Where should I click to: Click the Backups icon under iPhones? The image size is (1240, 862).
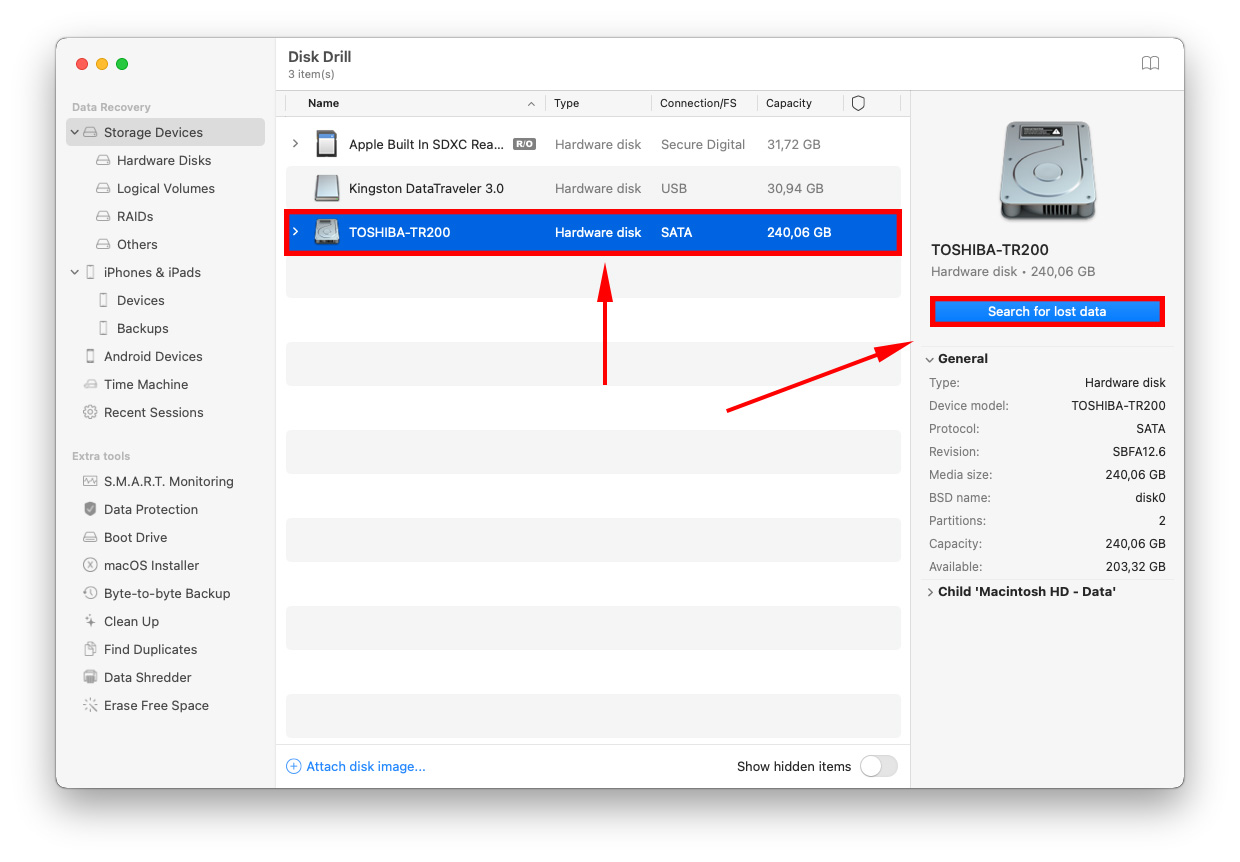tap(104, 328)
